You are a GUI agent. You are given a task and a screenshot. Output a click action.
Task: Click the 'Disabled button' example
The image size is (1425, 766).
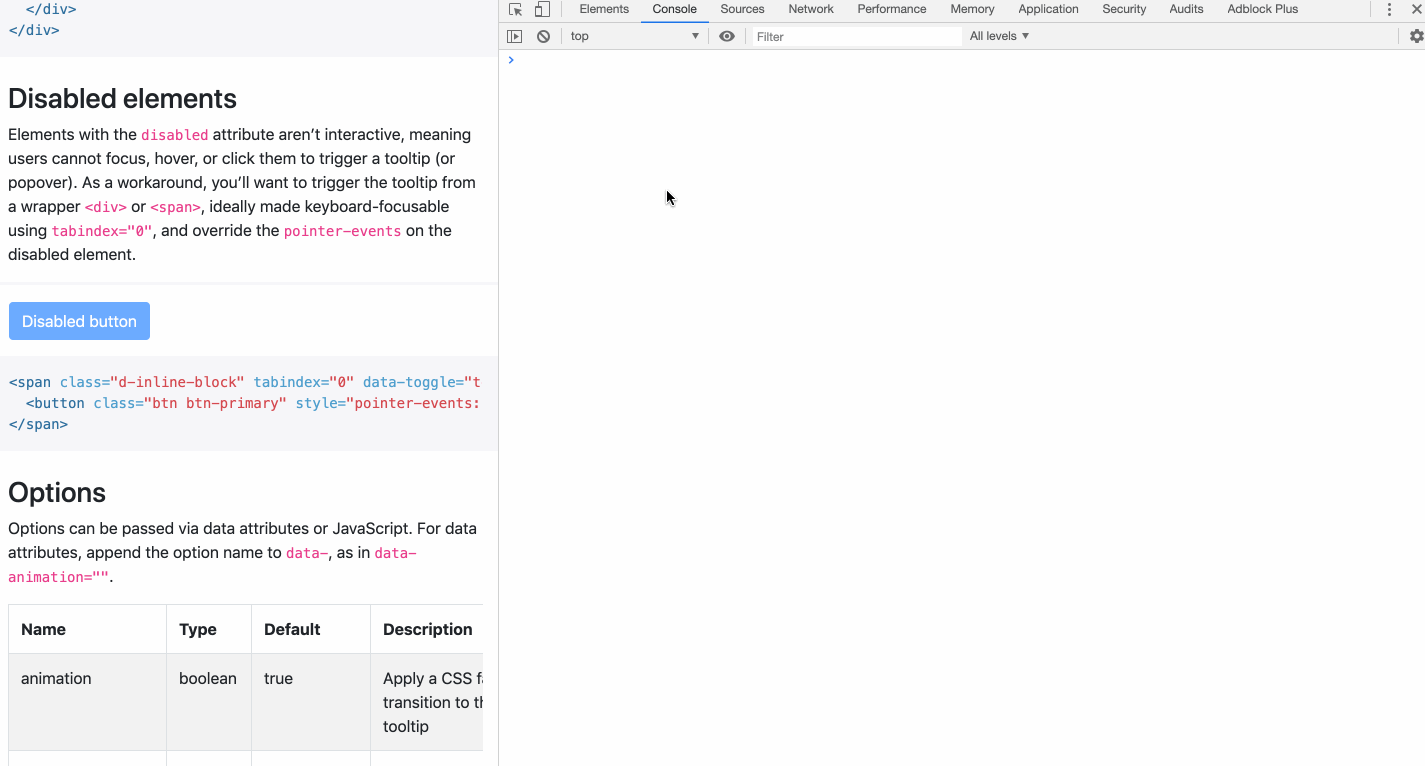click(79, 321)
